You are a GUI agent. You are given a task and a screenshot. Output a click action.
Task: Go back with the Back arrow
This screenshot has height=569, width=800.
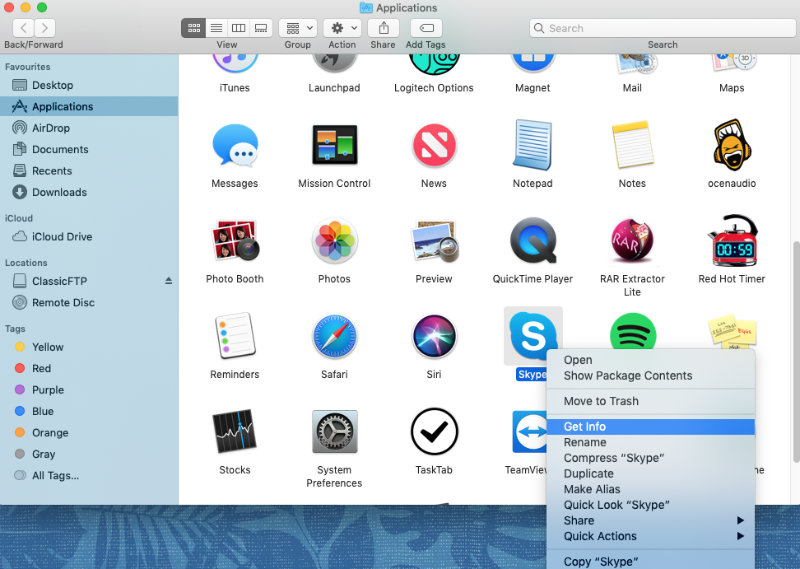(23, 28)
